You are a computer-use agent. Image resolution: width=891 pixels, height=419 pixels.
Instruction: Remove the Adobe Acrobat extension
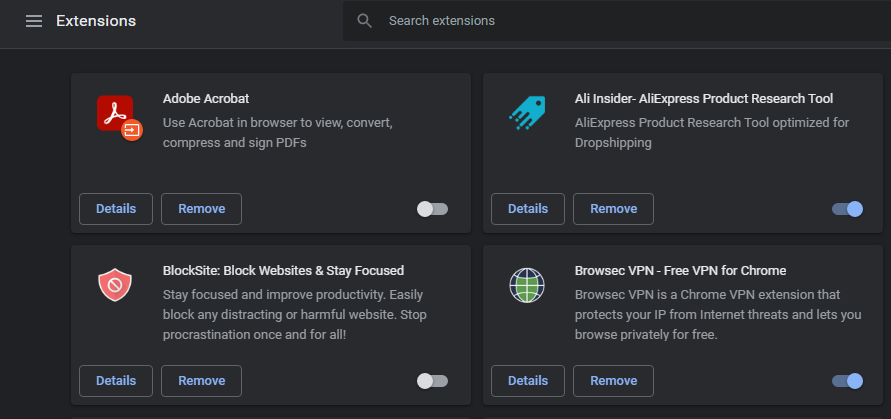(x=201, y=209)
